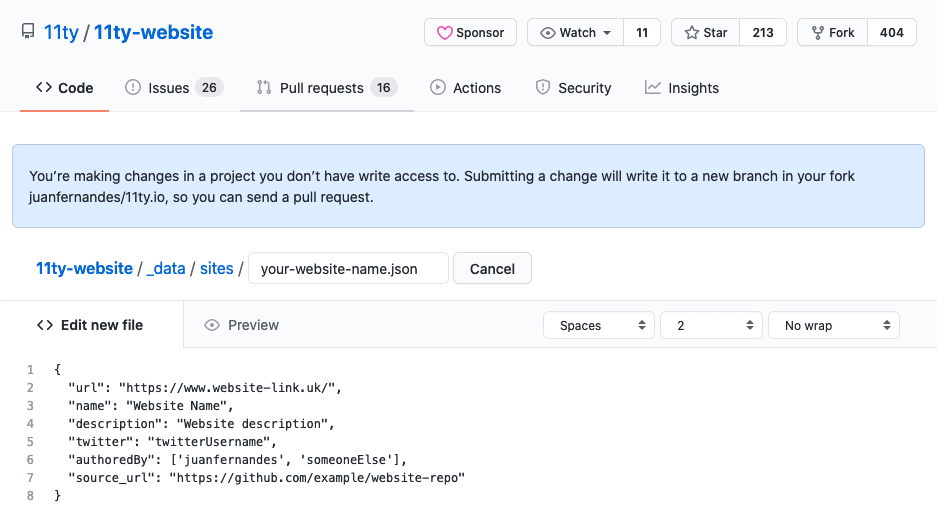View the watchers count 11

pyautogui.click(x=642, y=32)
